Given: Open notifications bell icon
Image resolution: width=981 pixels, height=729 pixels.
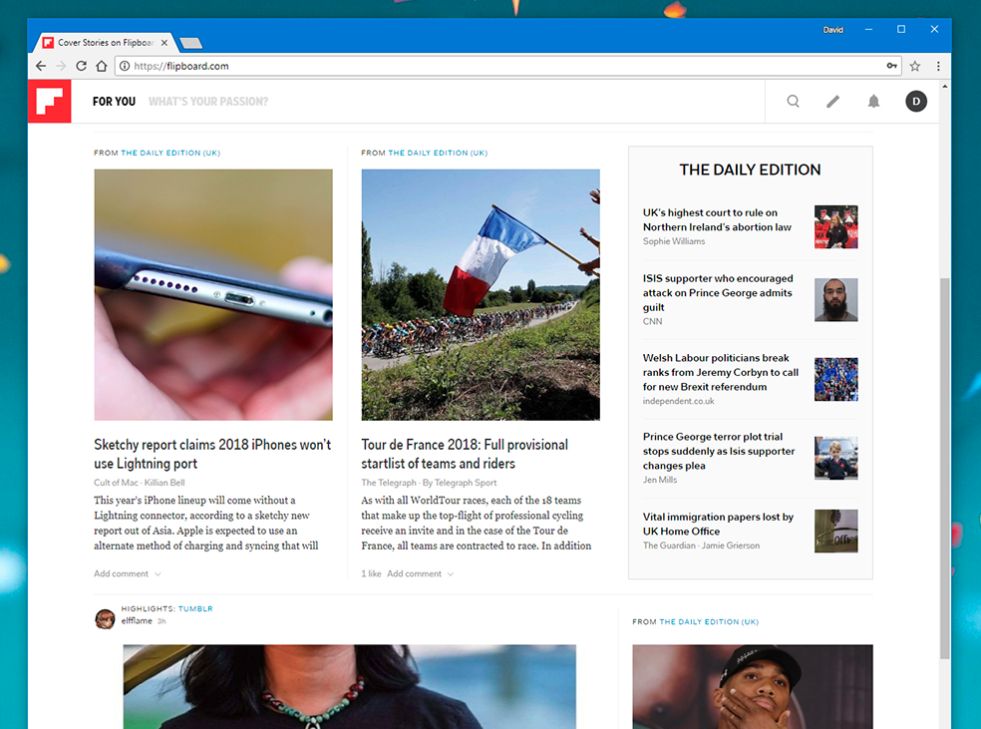Looking at the screenshot, I should click(x=873, y=101).
